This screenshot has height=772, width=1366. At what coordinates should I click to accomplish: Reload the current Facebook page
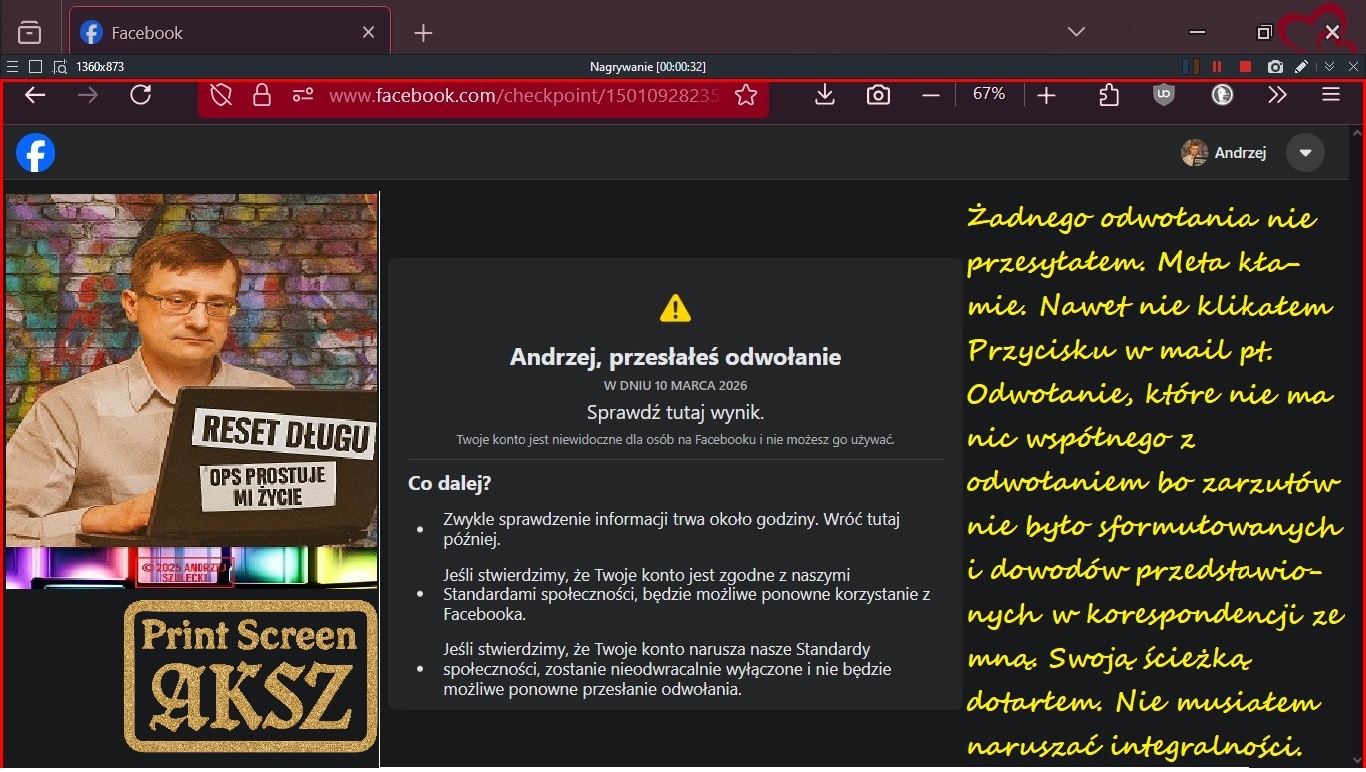[141, 95]
